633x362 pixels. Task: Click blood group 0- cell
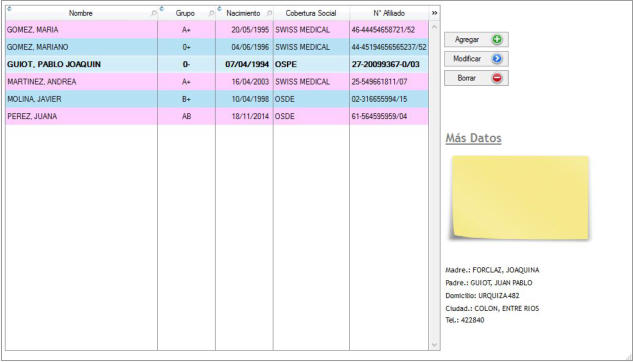186,65
